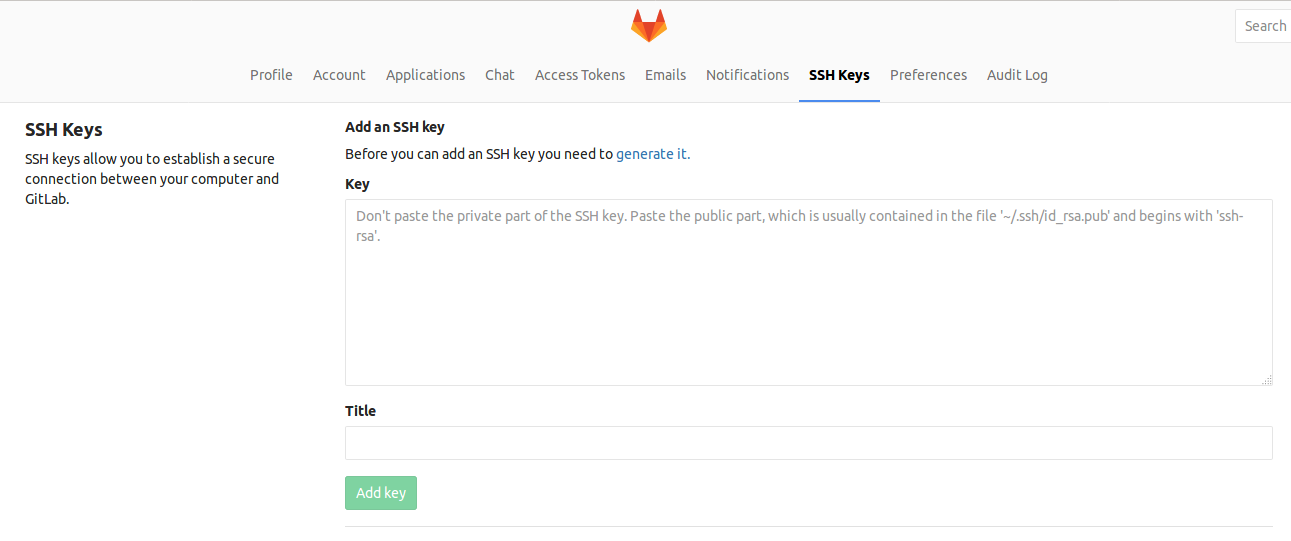Image resolution: width=1291 pixels, height=541 pixels.
Task: Grab the Key textarea resize handle
Action: coord(1267,380)
